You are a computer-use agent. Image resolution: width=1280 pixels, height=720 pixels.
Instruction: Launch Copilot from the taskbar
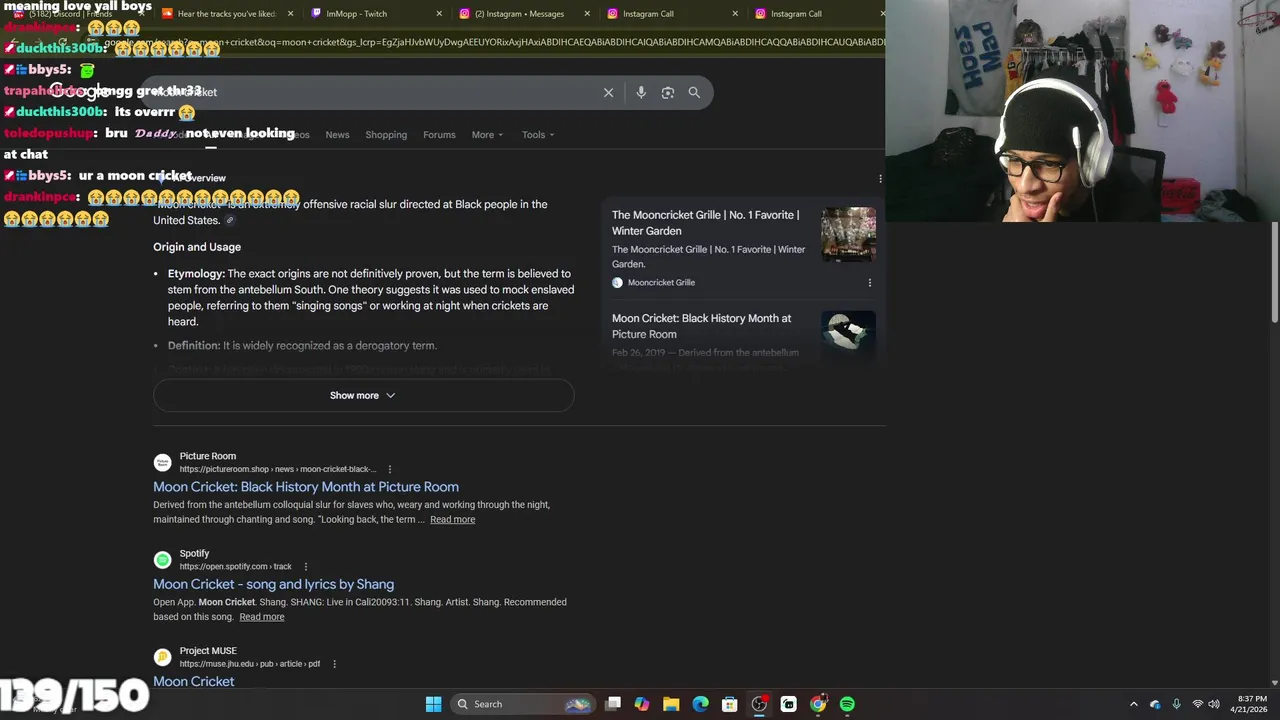click(x=642, y=704)
